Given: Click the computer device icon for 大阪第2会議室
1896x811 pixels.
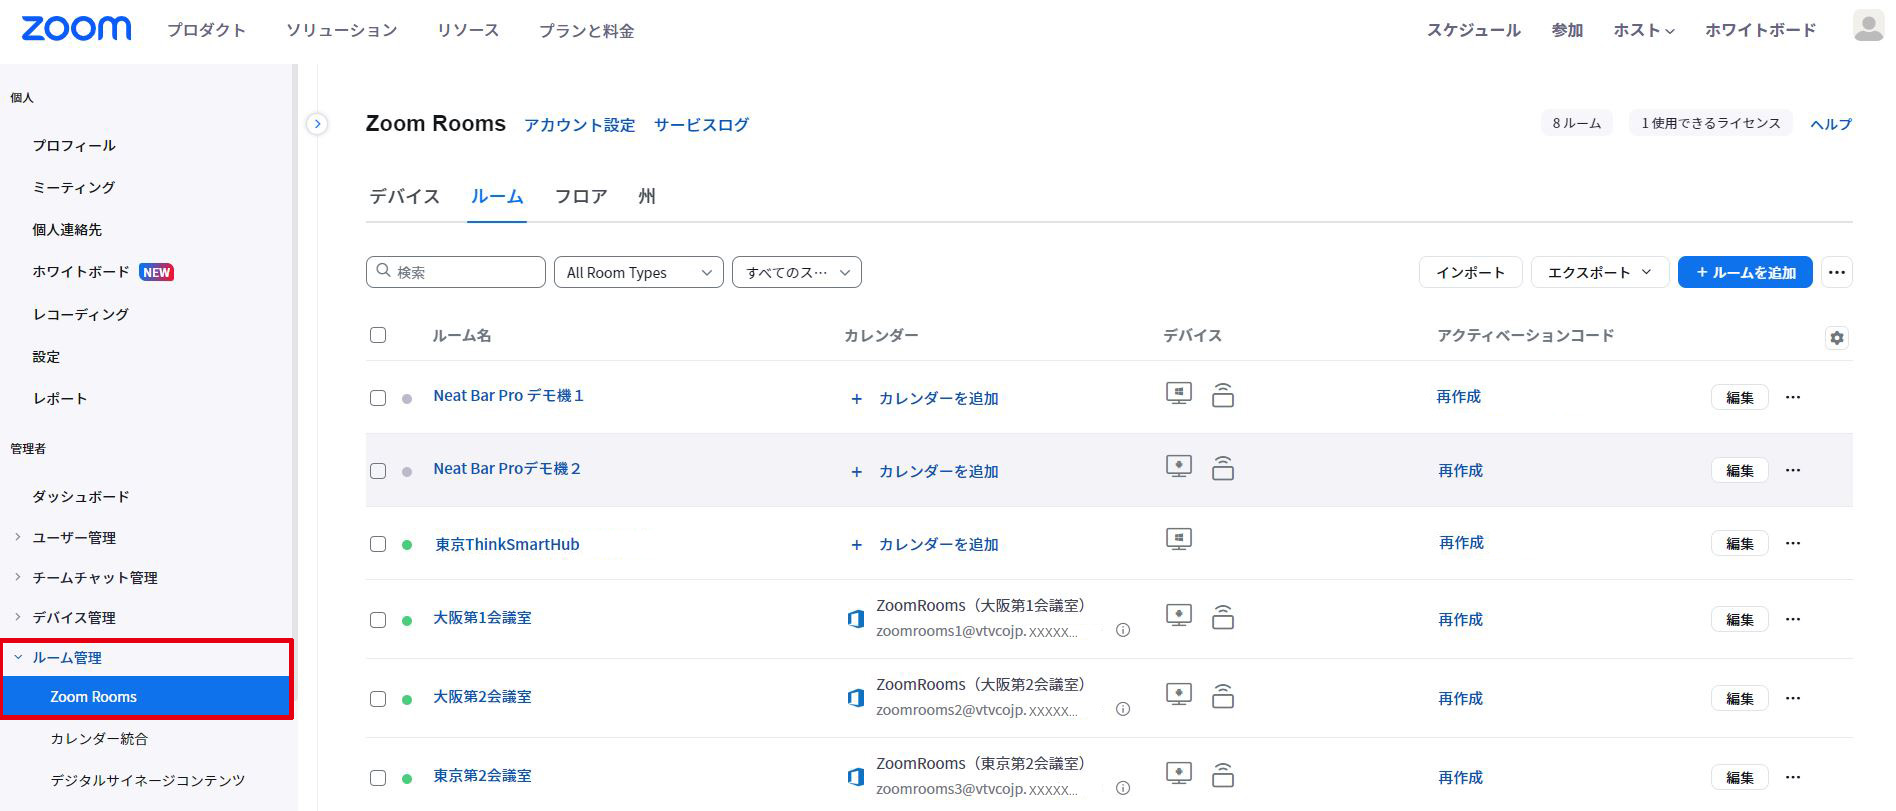Looking at the screenshot, I should point(1179,695).
